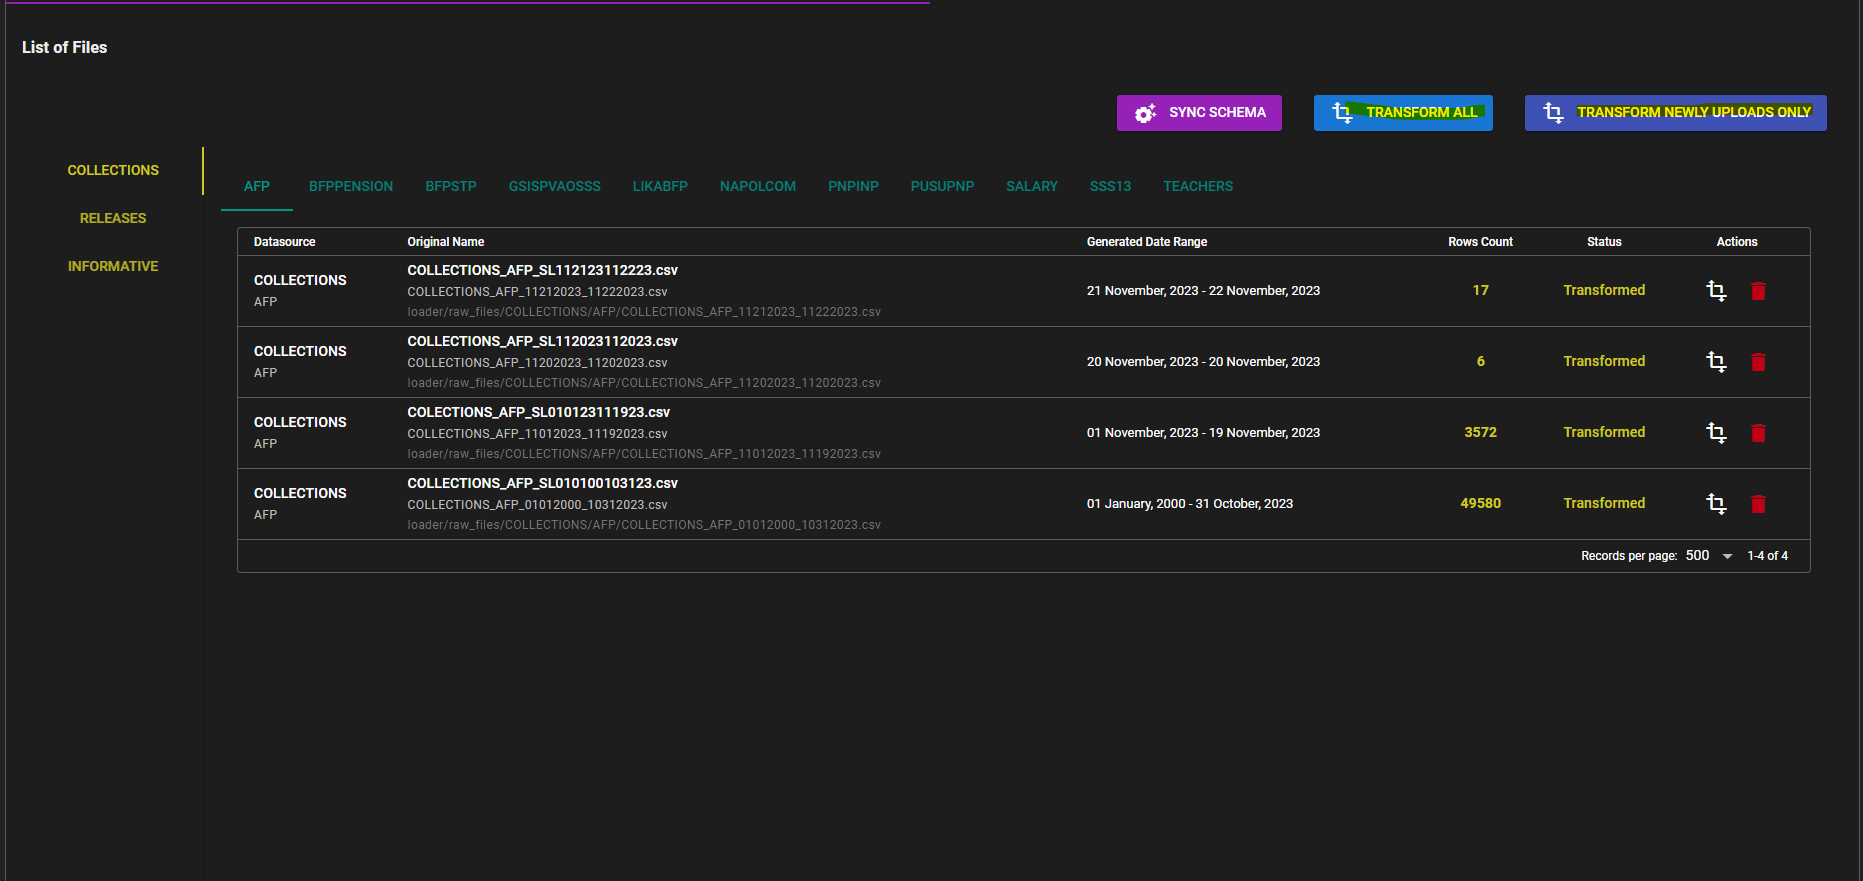The image size is (1863, 881).
Task: Click COLLECTIONS_AFP_11012023_11192023.csv secondary name
Action: [x=537, y=434]
